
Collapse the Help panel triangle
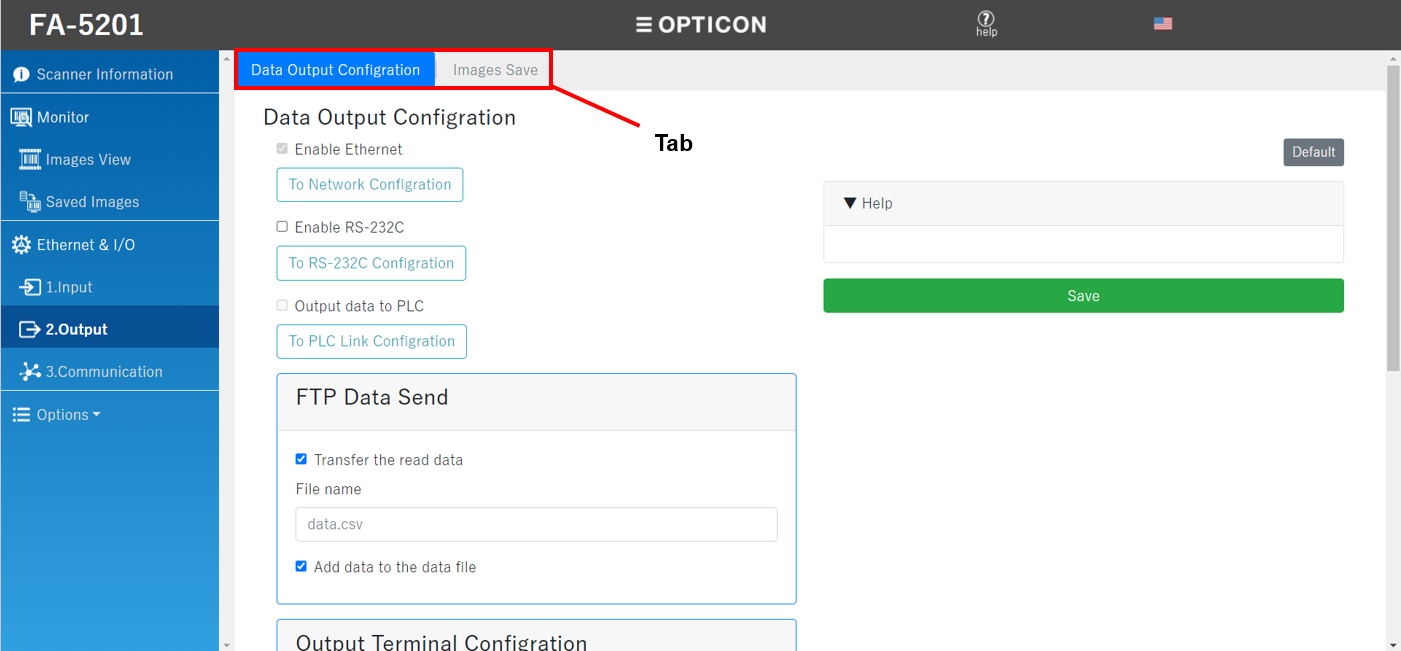click(x=850, y=203)
